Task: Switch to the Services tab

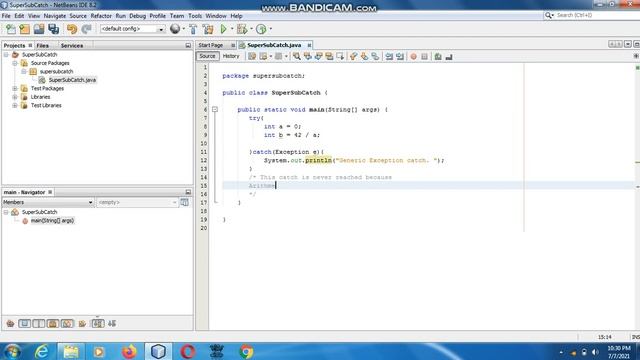Action: click(x=72, y=45)
